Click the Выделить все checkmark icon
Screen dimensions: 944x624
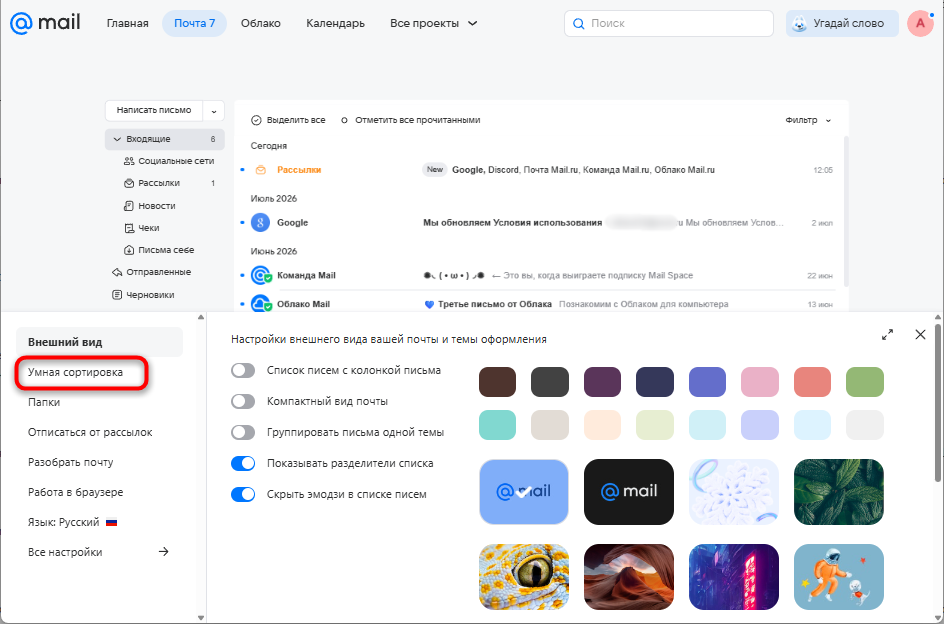[x=256, y=120]
